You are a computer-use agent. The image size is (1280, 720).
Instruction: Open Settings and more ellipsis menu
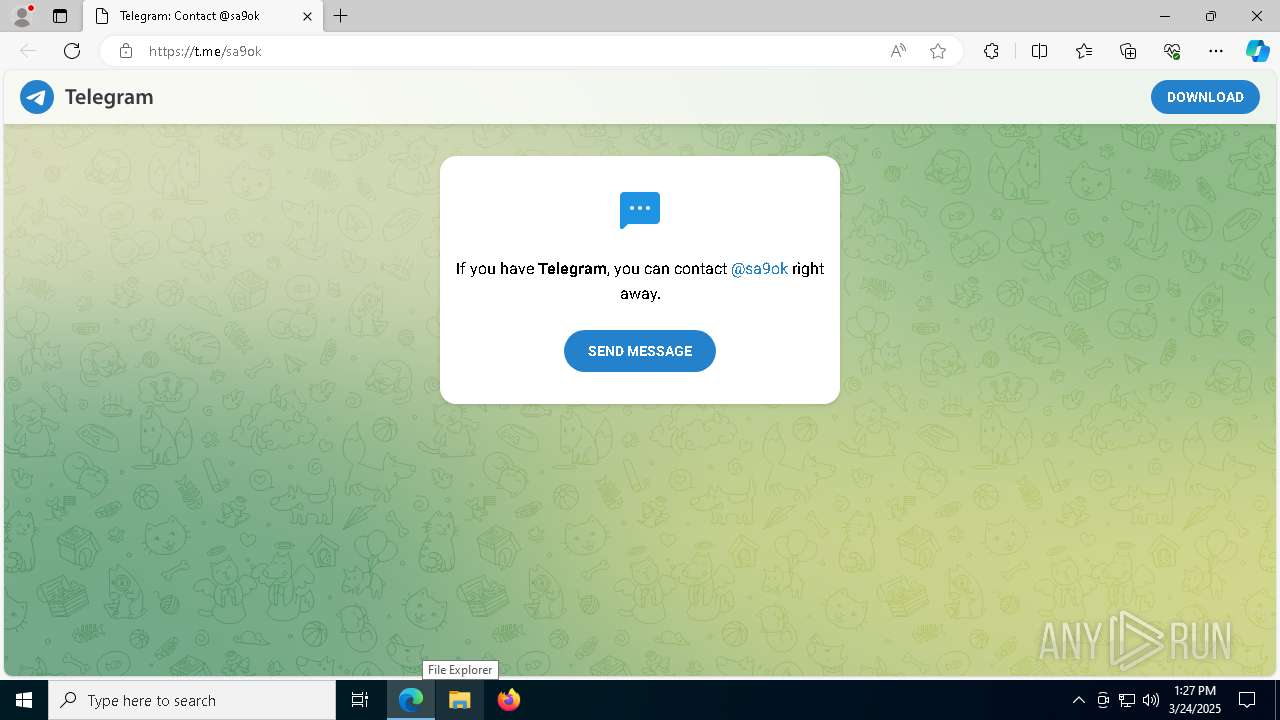coord(1216,51)
